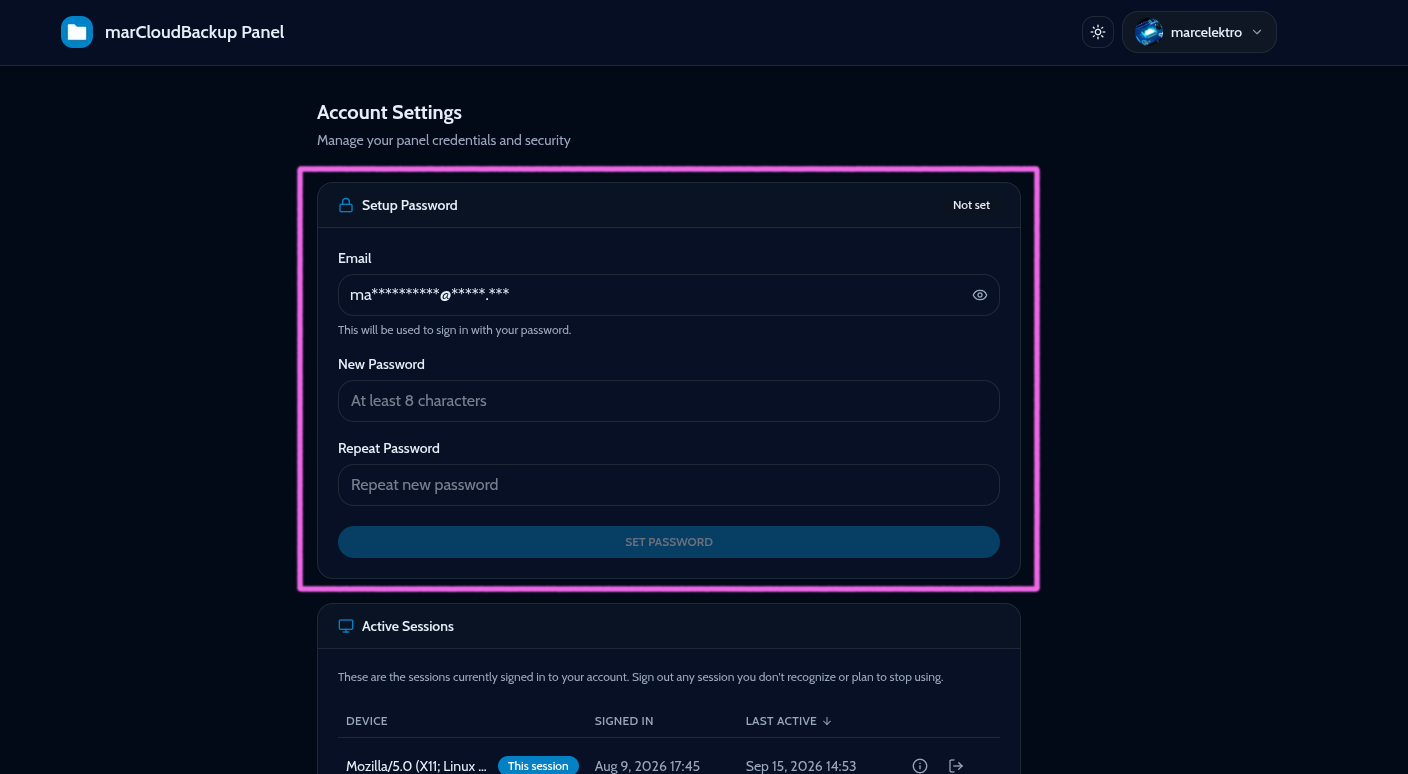Click the monitor icon beside Active Sessions

pos(346,626)
